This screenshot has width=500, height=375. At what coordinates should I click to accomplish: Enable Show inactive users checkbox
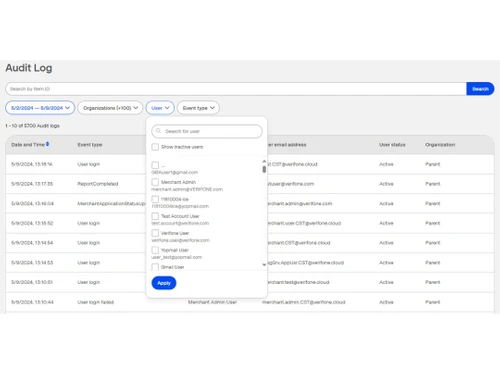[x=155, y=147]
